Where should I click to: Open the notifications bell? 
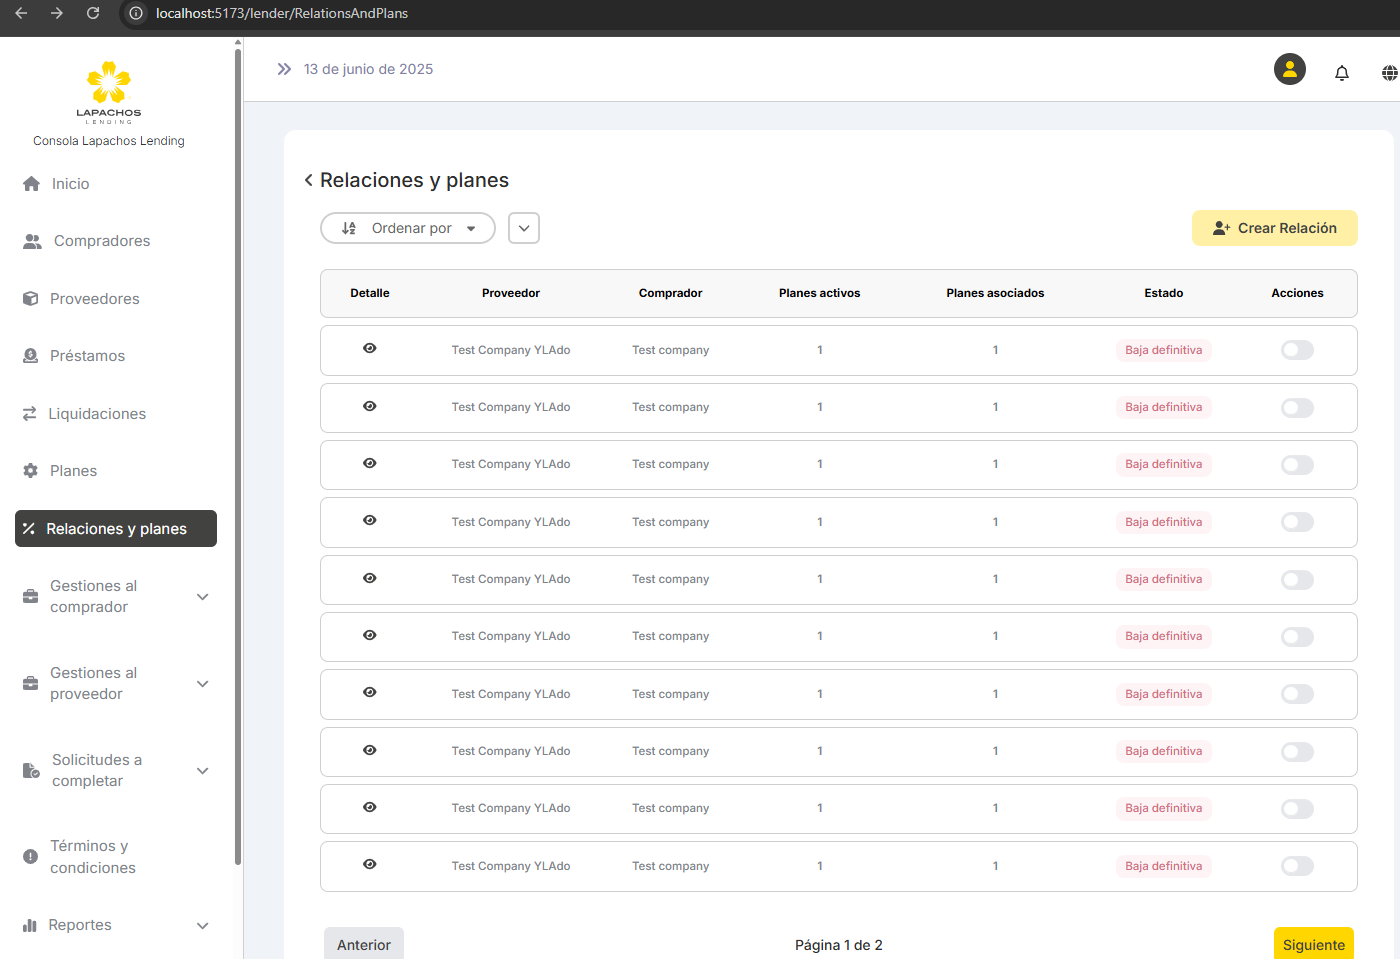pyautogui.click(x=1341, y=73)
